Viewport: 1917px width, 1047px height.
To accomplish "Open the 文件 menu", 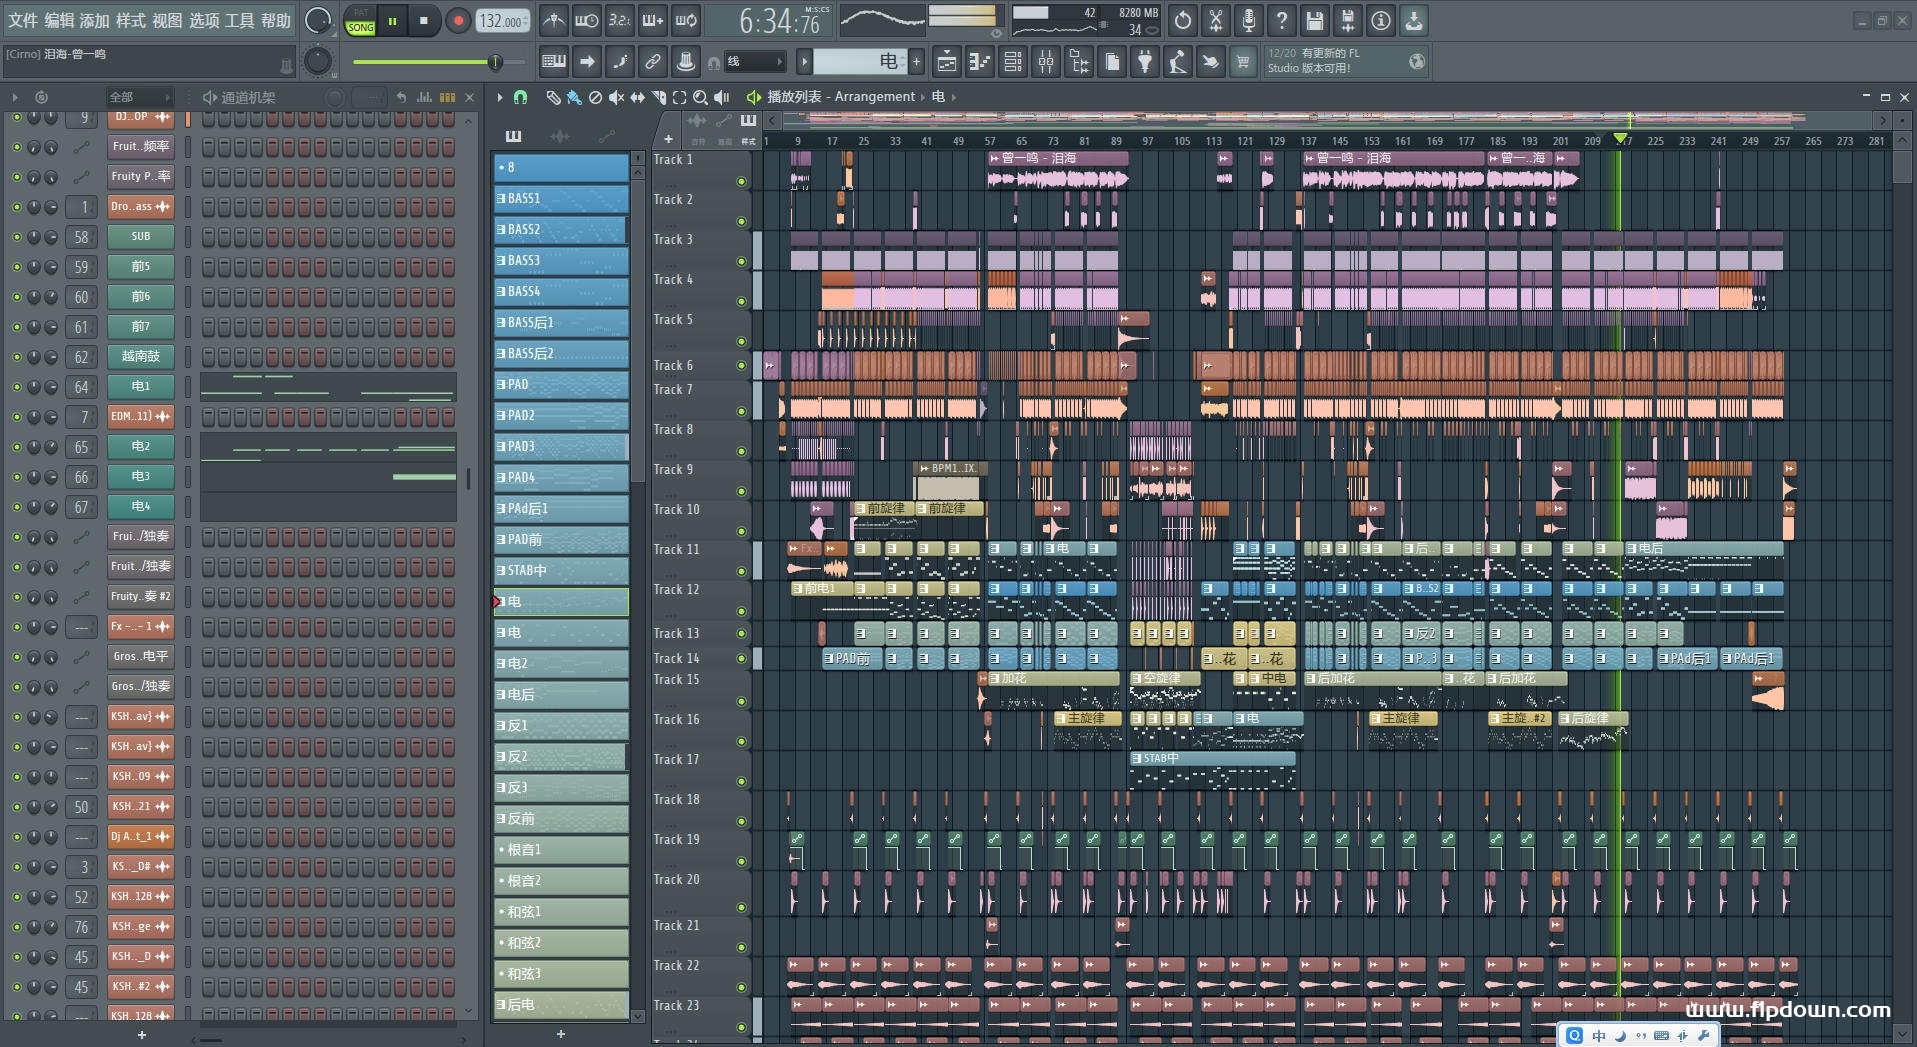I will tap(23, 20).
